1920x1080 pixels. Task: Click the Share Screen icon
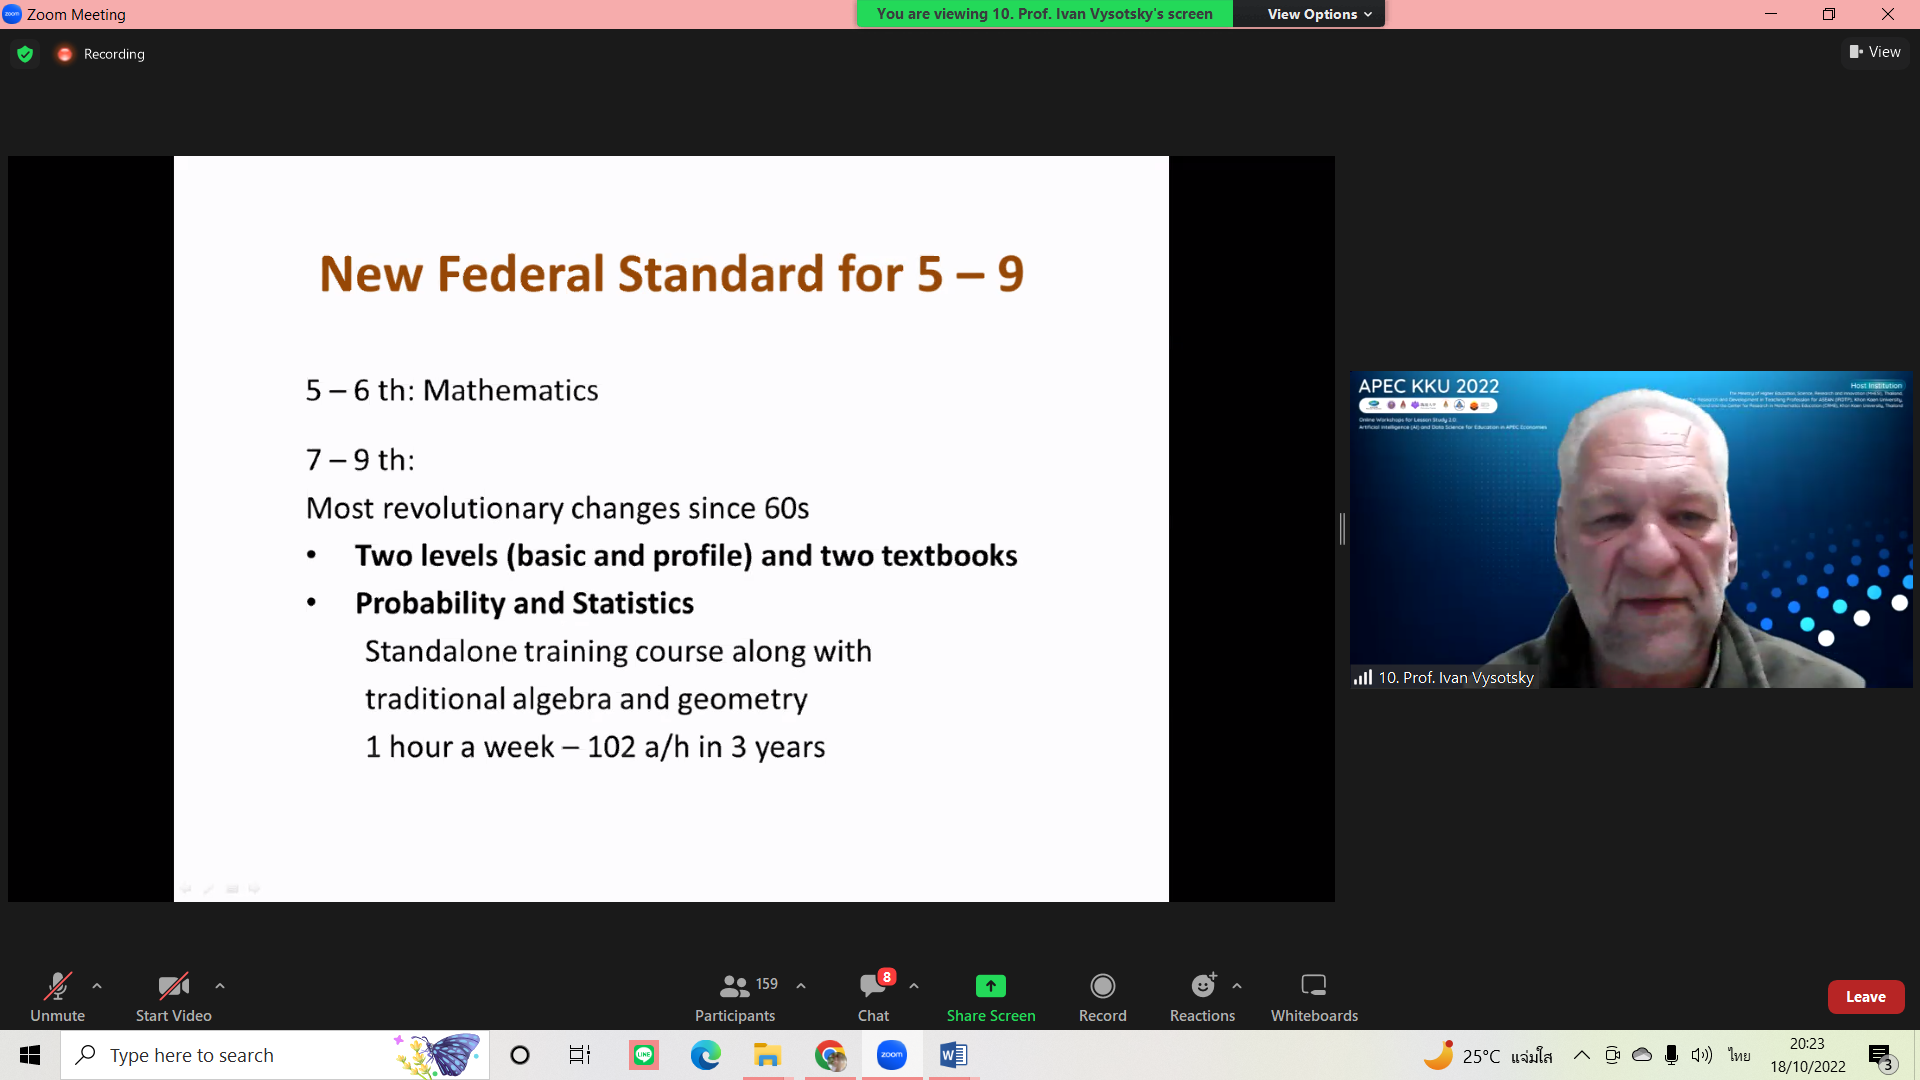point(990,986)
